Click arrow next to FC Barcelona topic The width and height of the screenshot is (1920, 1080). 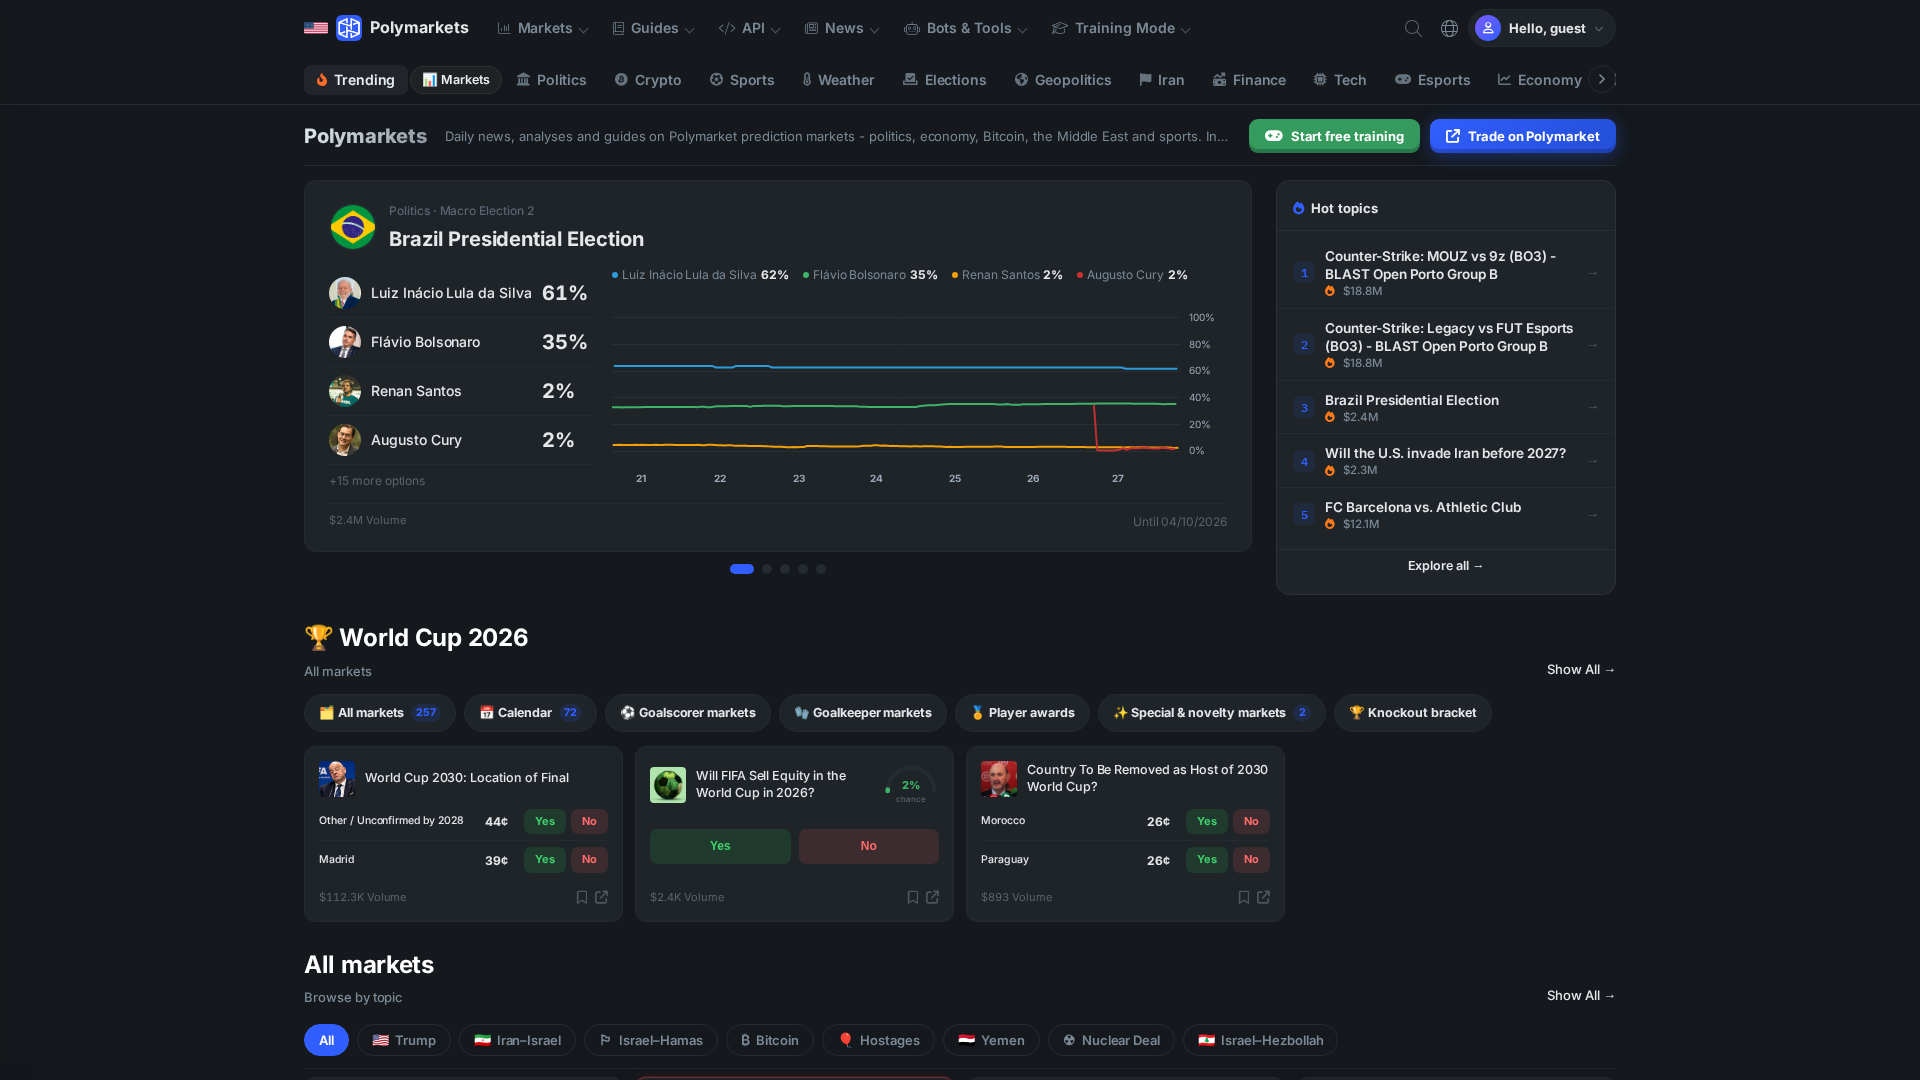pos(1593,515)
